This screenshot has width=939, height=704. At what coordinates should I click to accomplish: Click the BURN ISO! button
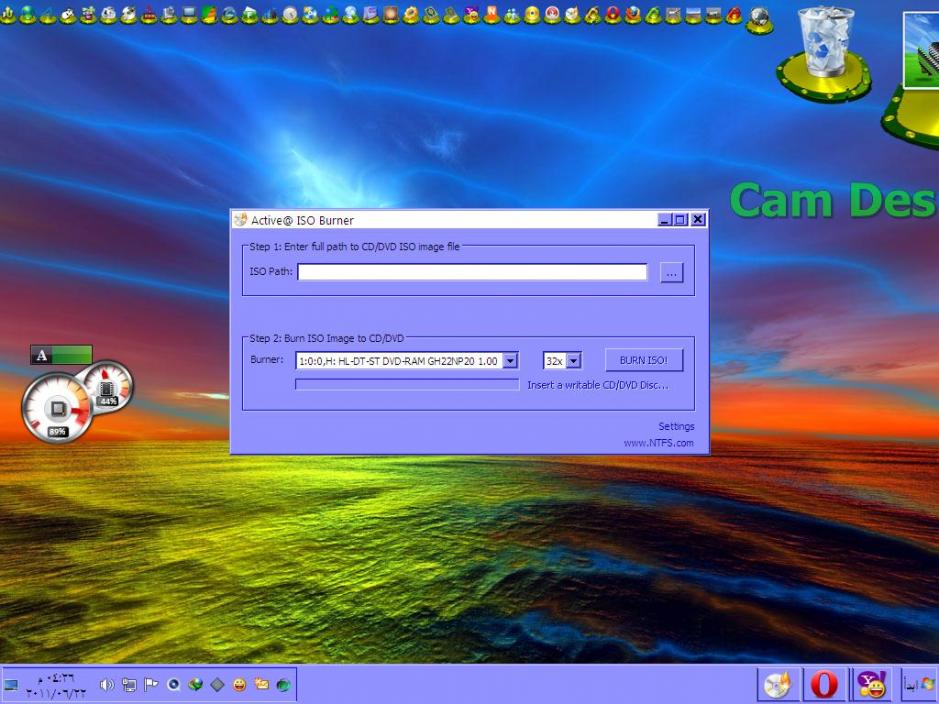coord(643,360)
